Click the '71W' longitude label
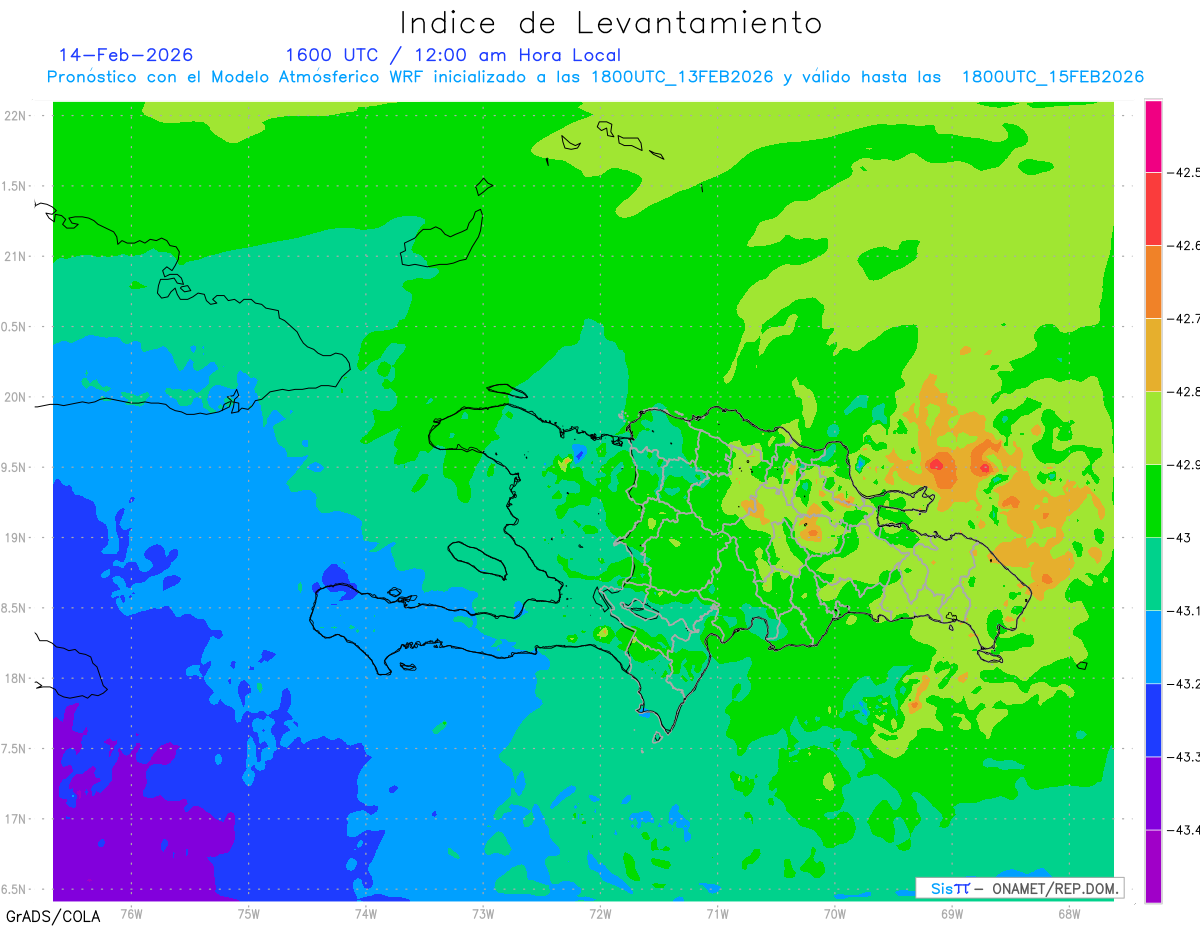 717,914
